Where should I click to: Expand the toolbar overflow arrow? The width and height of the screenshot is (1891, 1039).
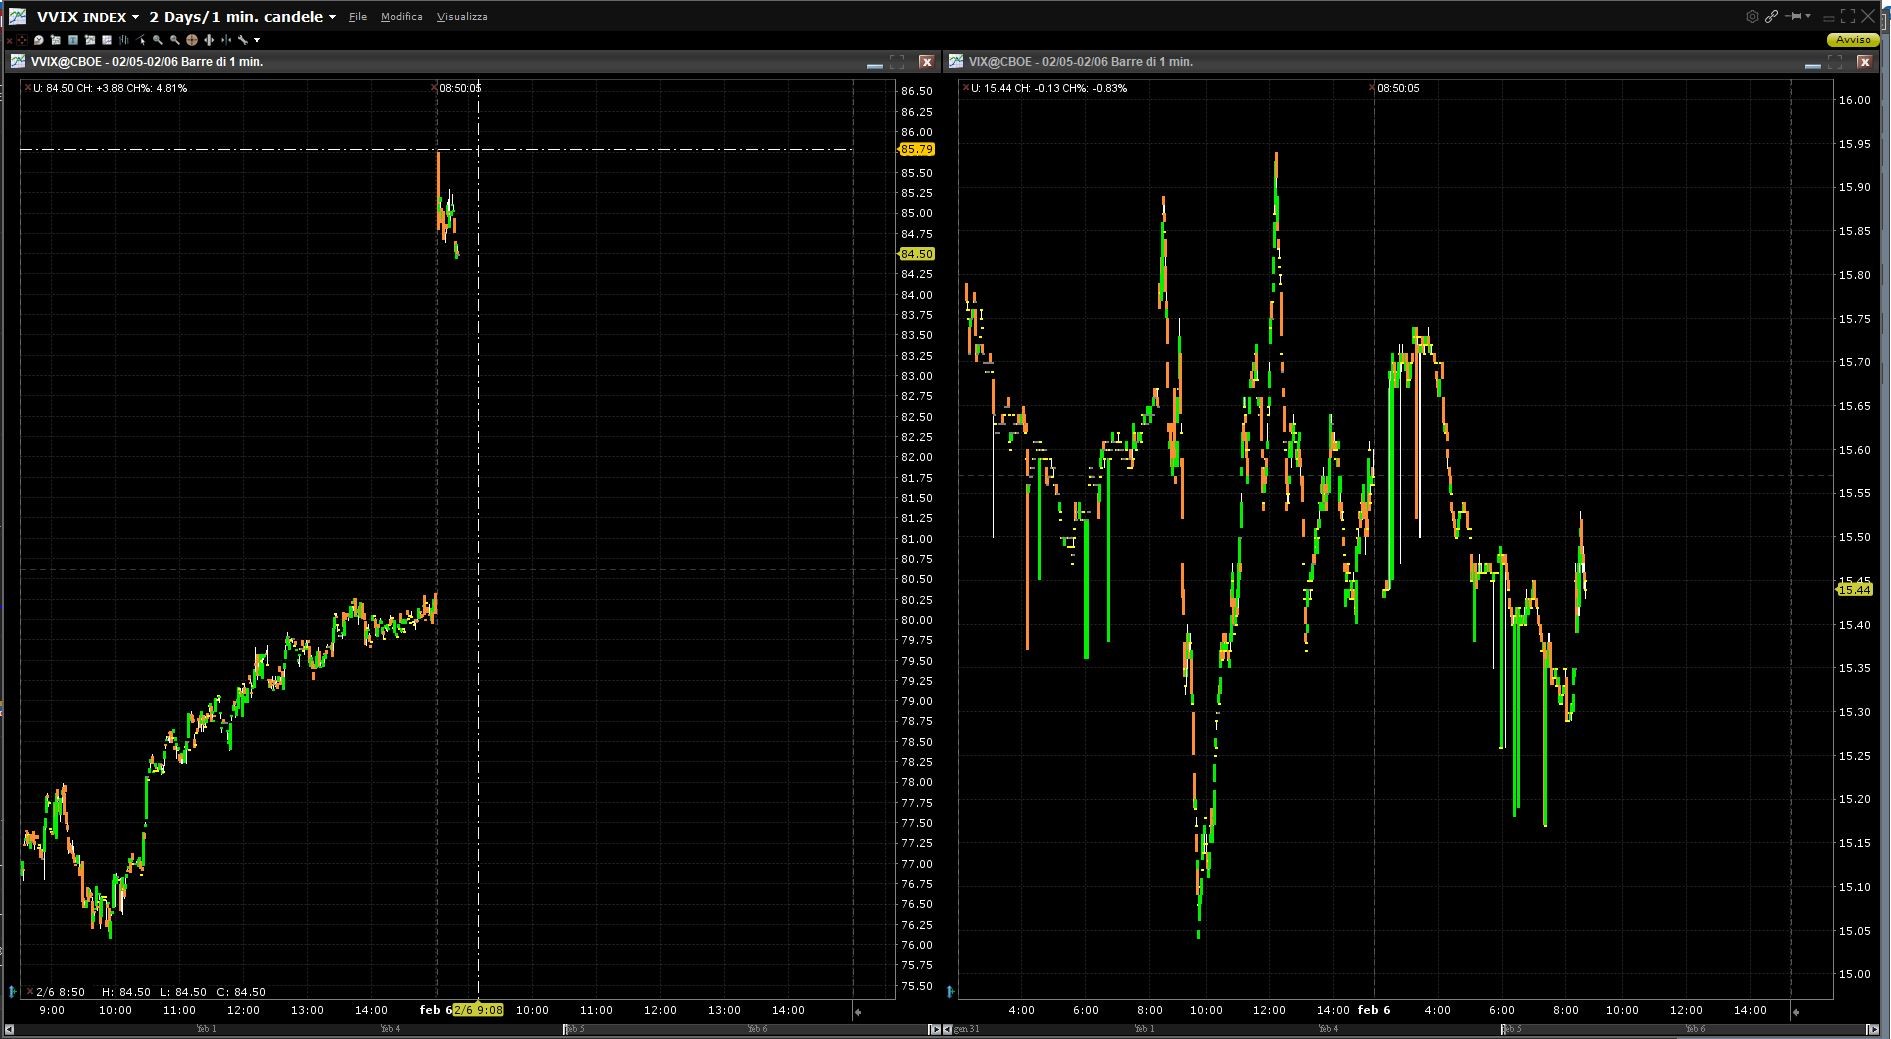point(257,40)
